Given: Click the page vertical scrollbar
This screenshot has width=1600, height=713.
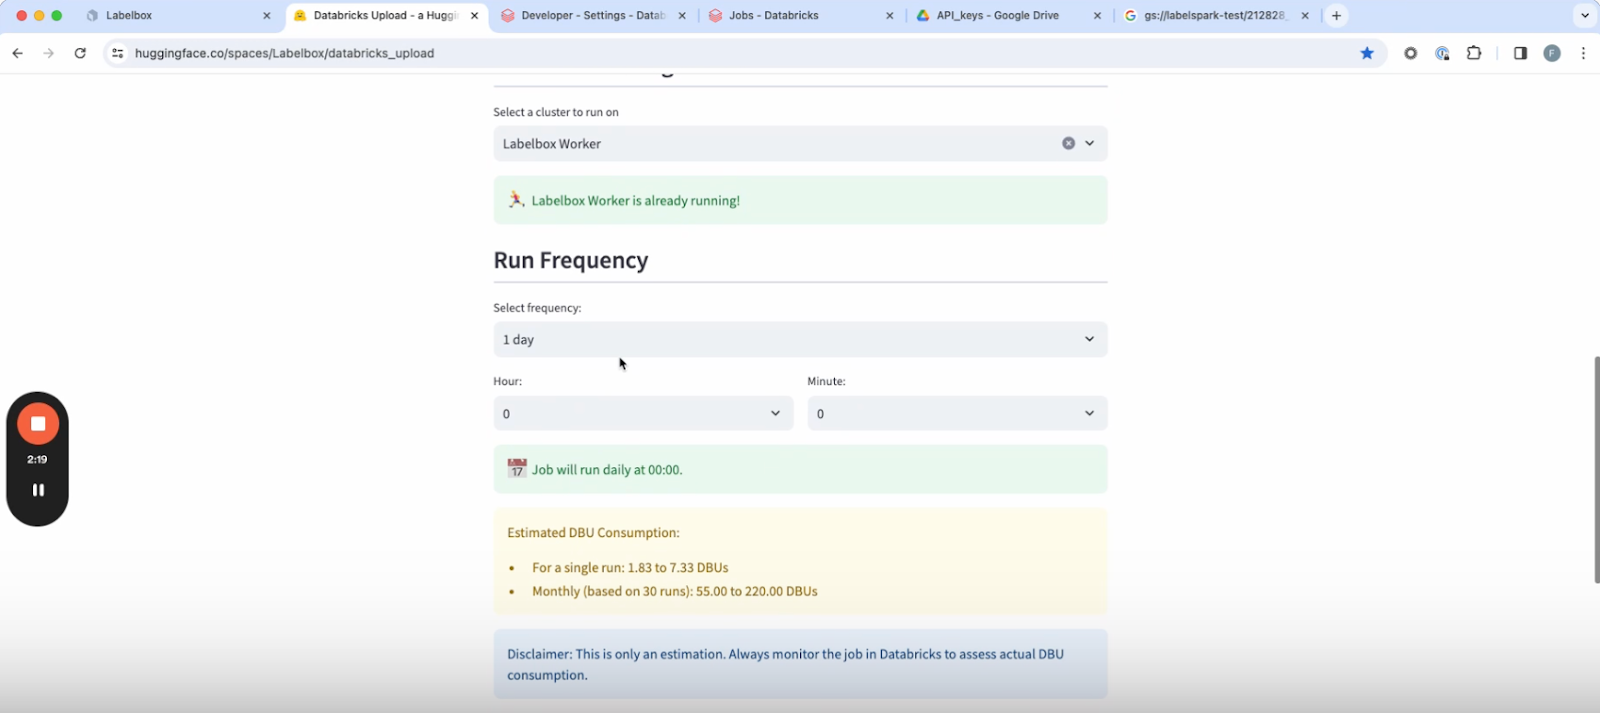Looking at the screenshot, I should pos(1596,470).
